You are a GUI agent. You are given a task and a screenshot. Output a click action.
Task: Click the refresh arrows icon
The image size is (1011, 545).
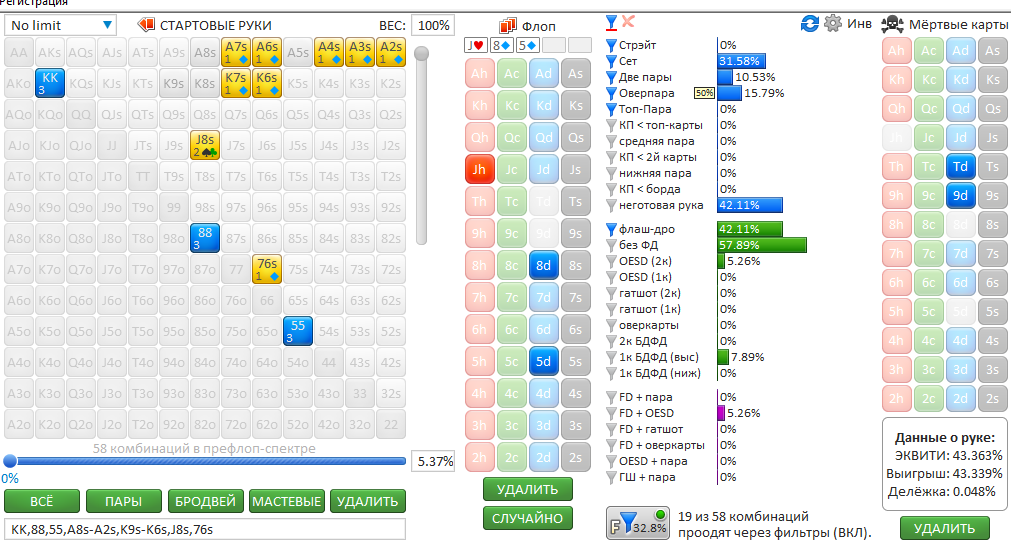(x=810, y=23)
